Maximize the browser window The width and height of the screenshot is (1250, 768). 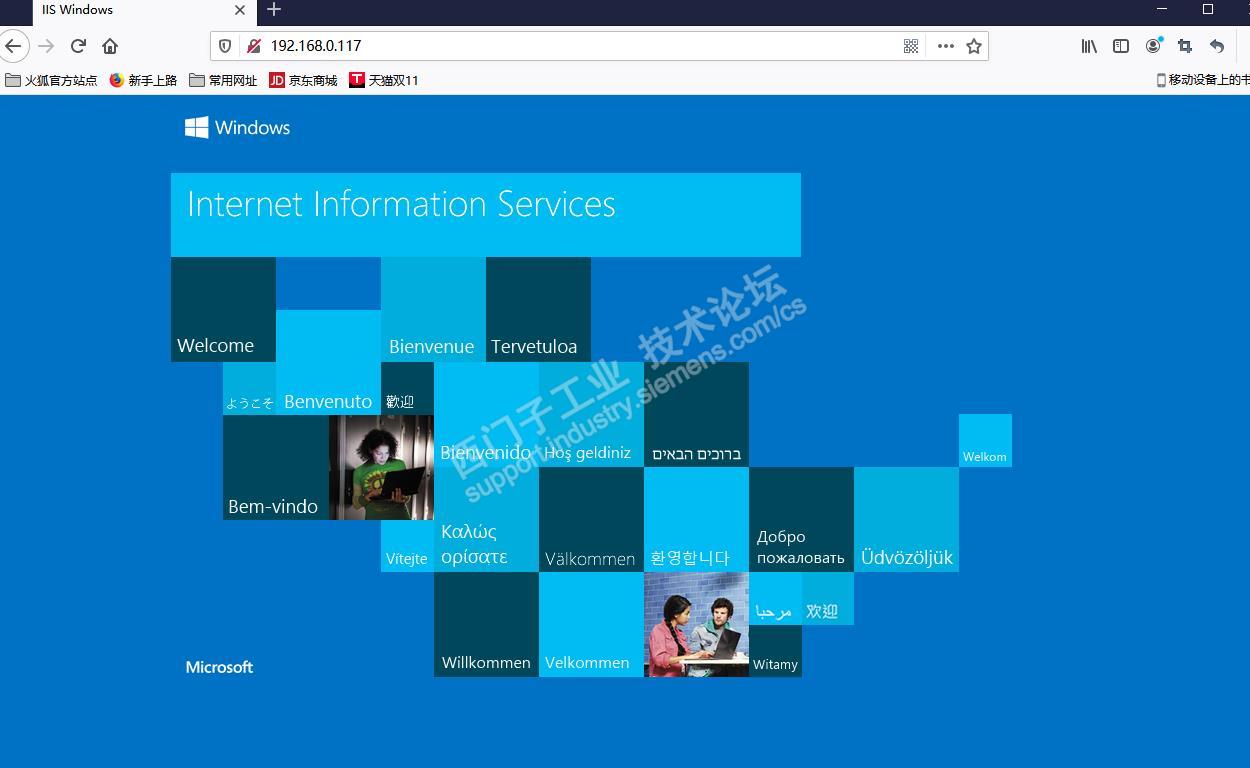pyautogui.click(x=1208, y=9)
